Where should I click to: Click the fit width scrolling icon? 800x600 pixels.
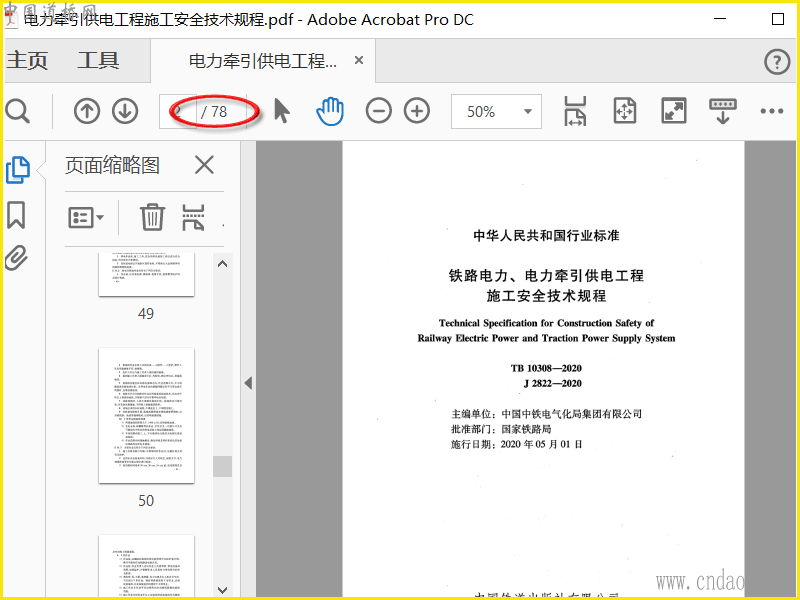coord(575,111)
